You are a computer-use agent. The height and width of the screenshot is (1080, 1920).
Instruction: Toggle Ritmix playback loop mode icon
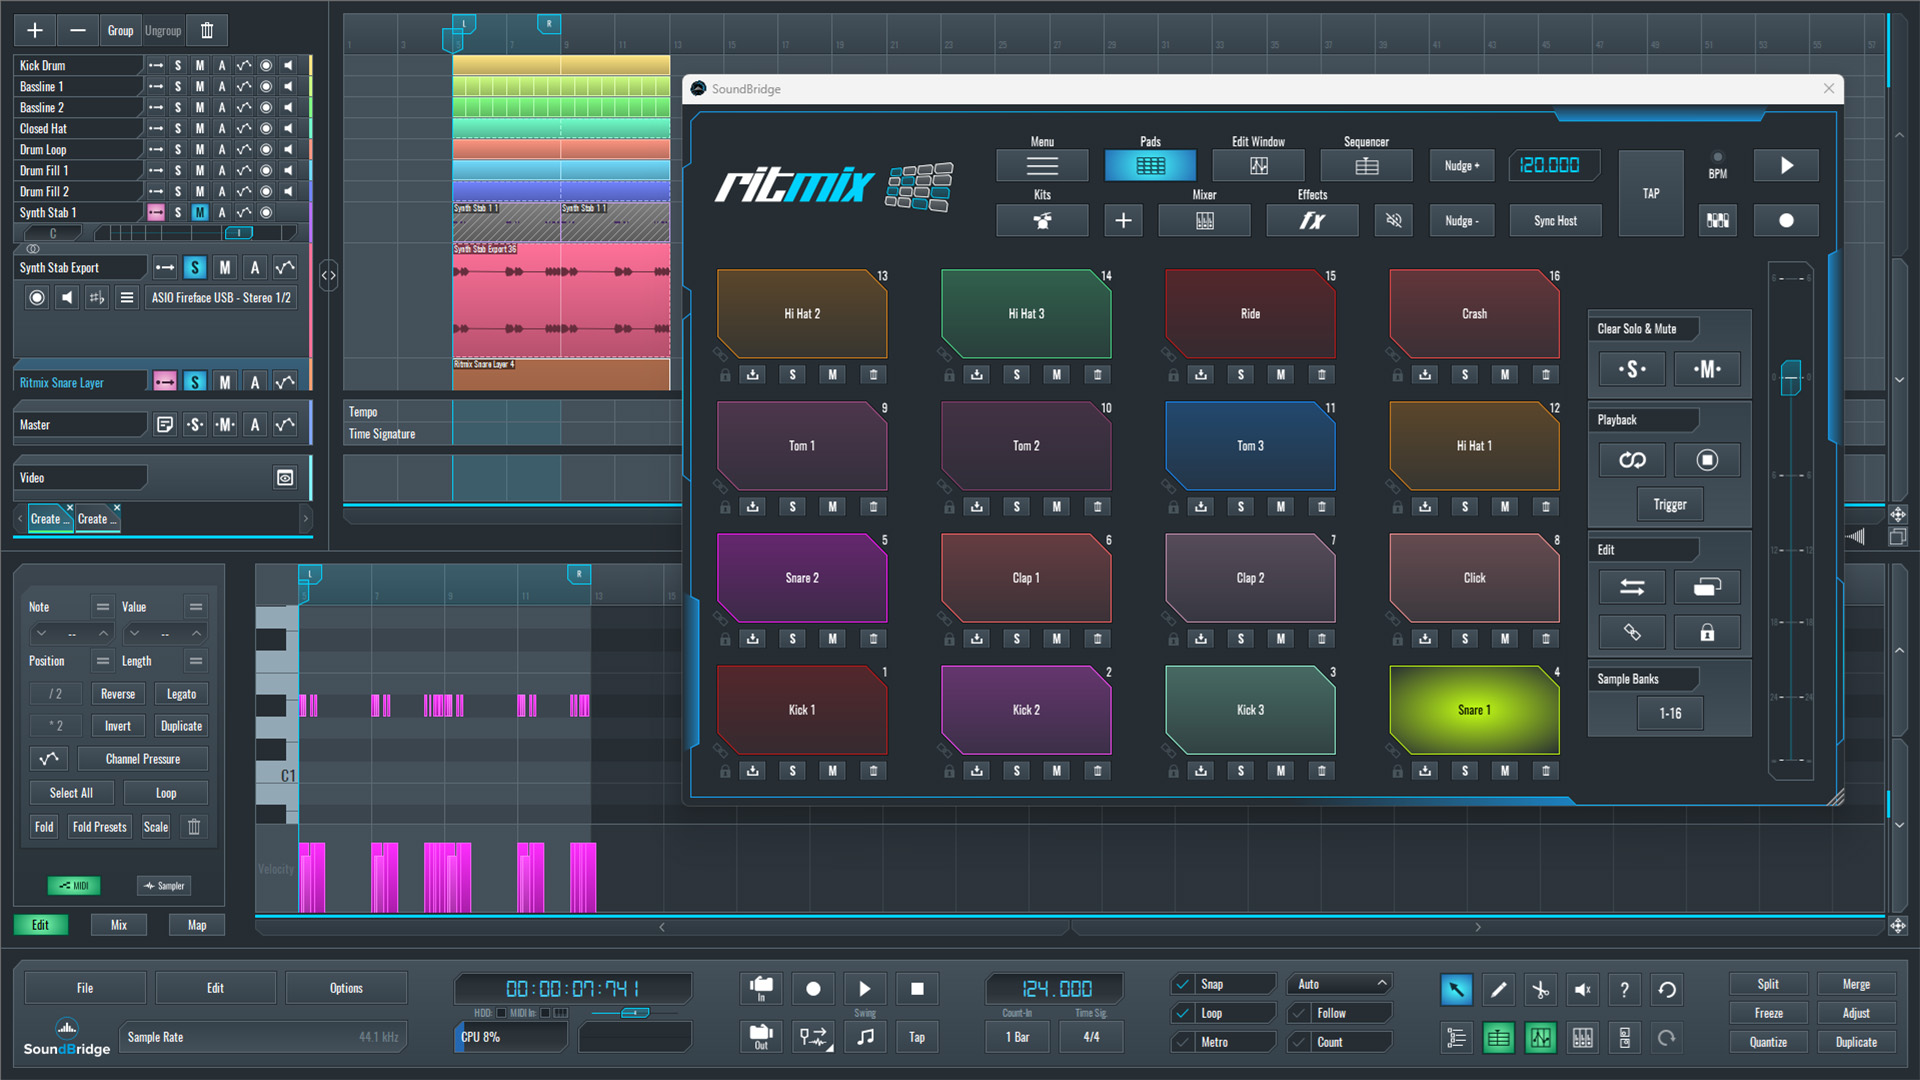tap(1632, 460)
